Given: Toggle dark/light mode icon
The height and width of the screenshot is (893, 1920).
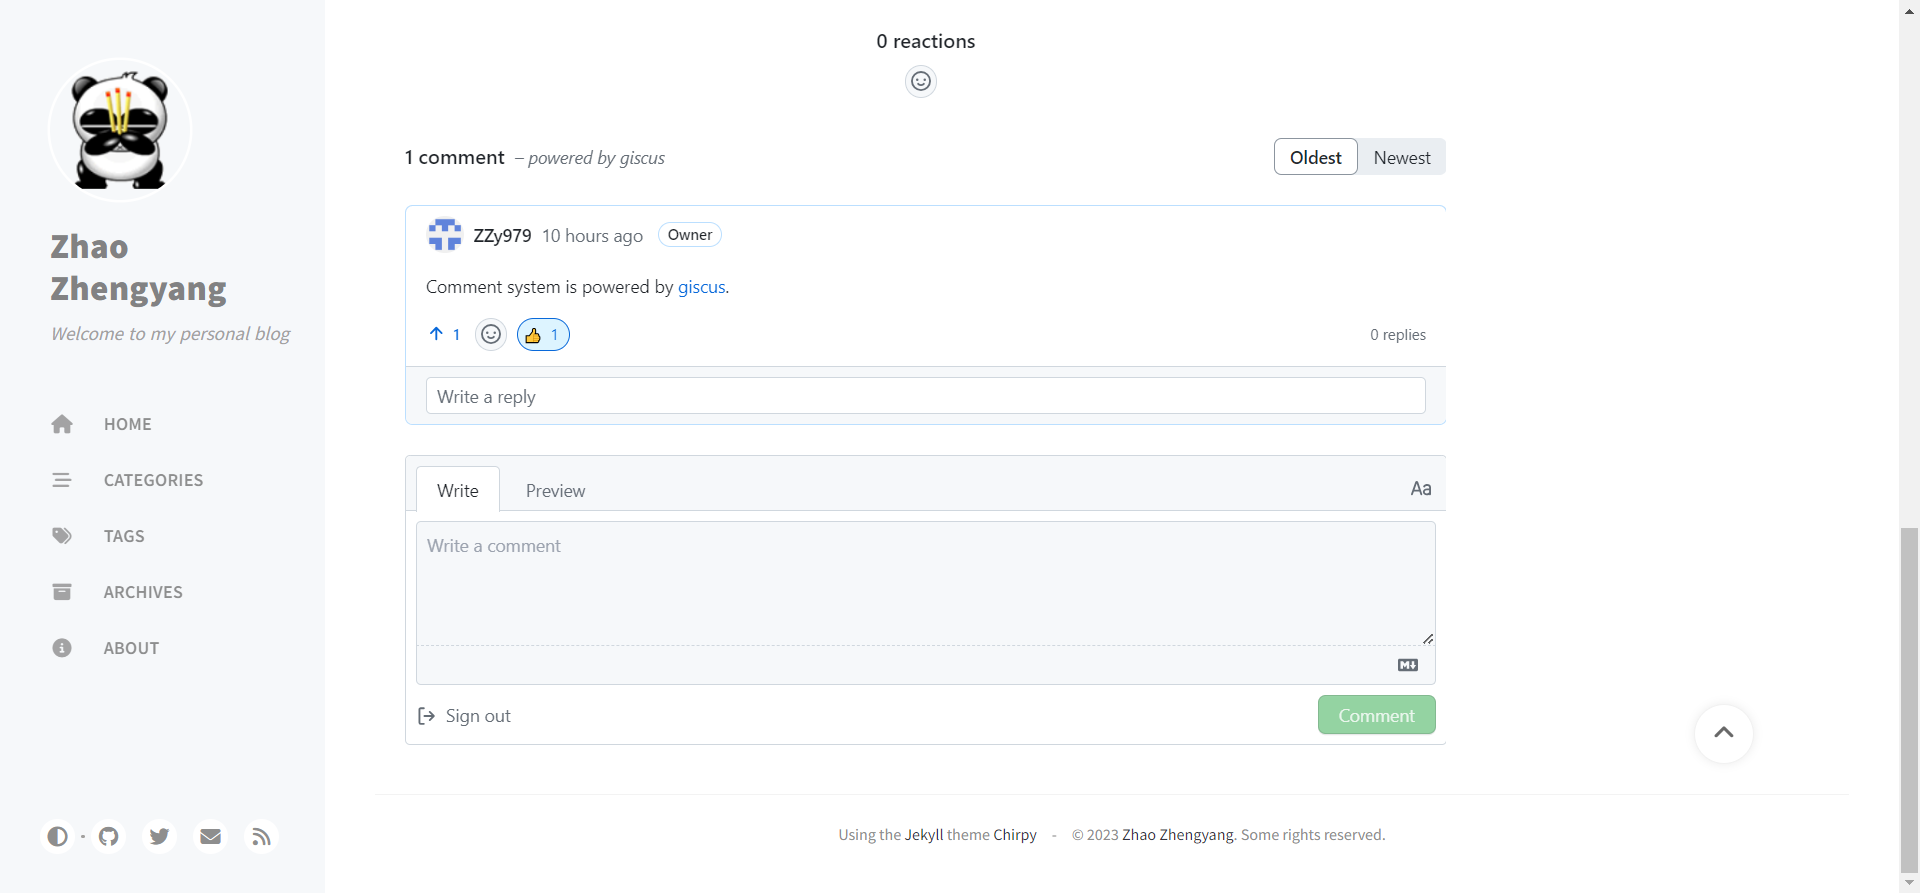Looking at the screenshot, I should [58, 836].
